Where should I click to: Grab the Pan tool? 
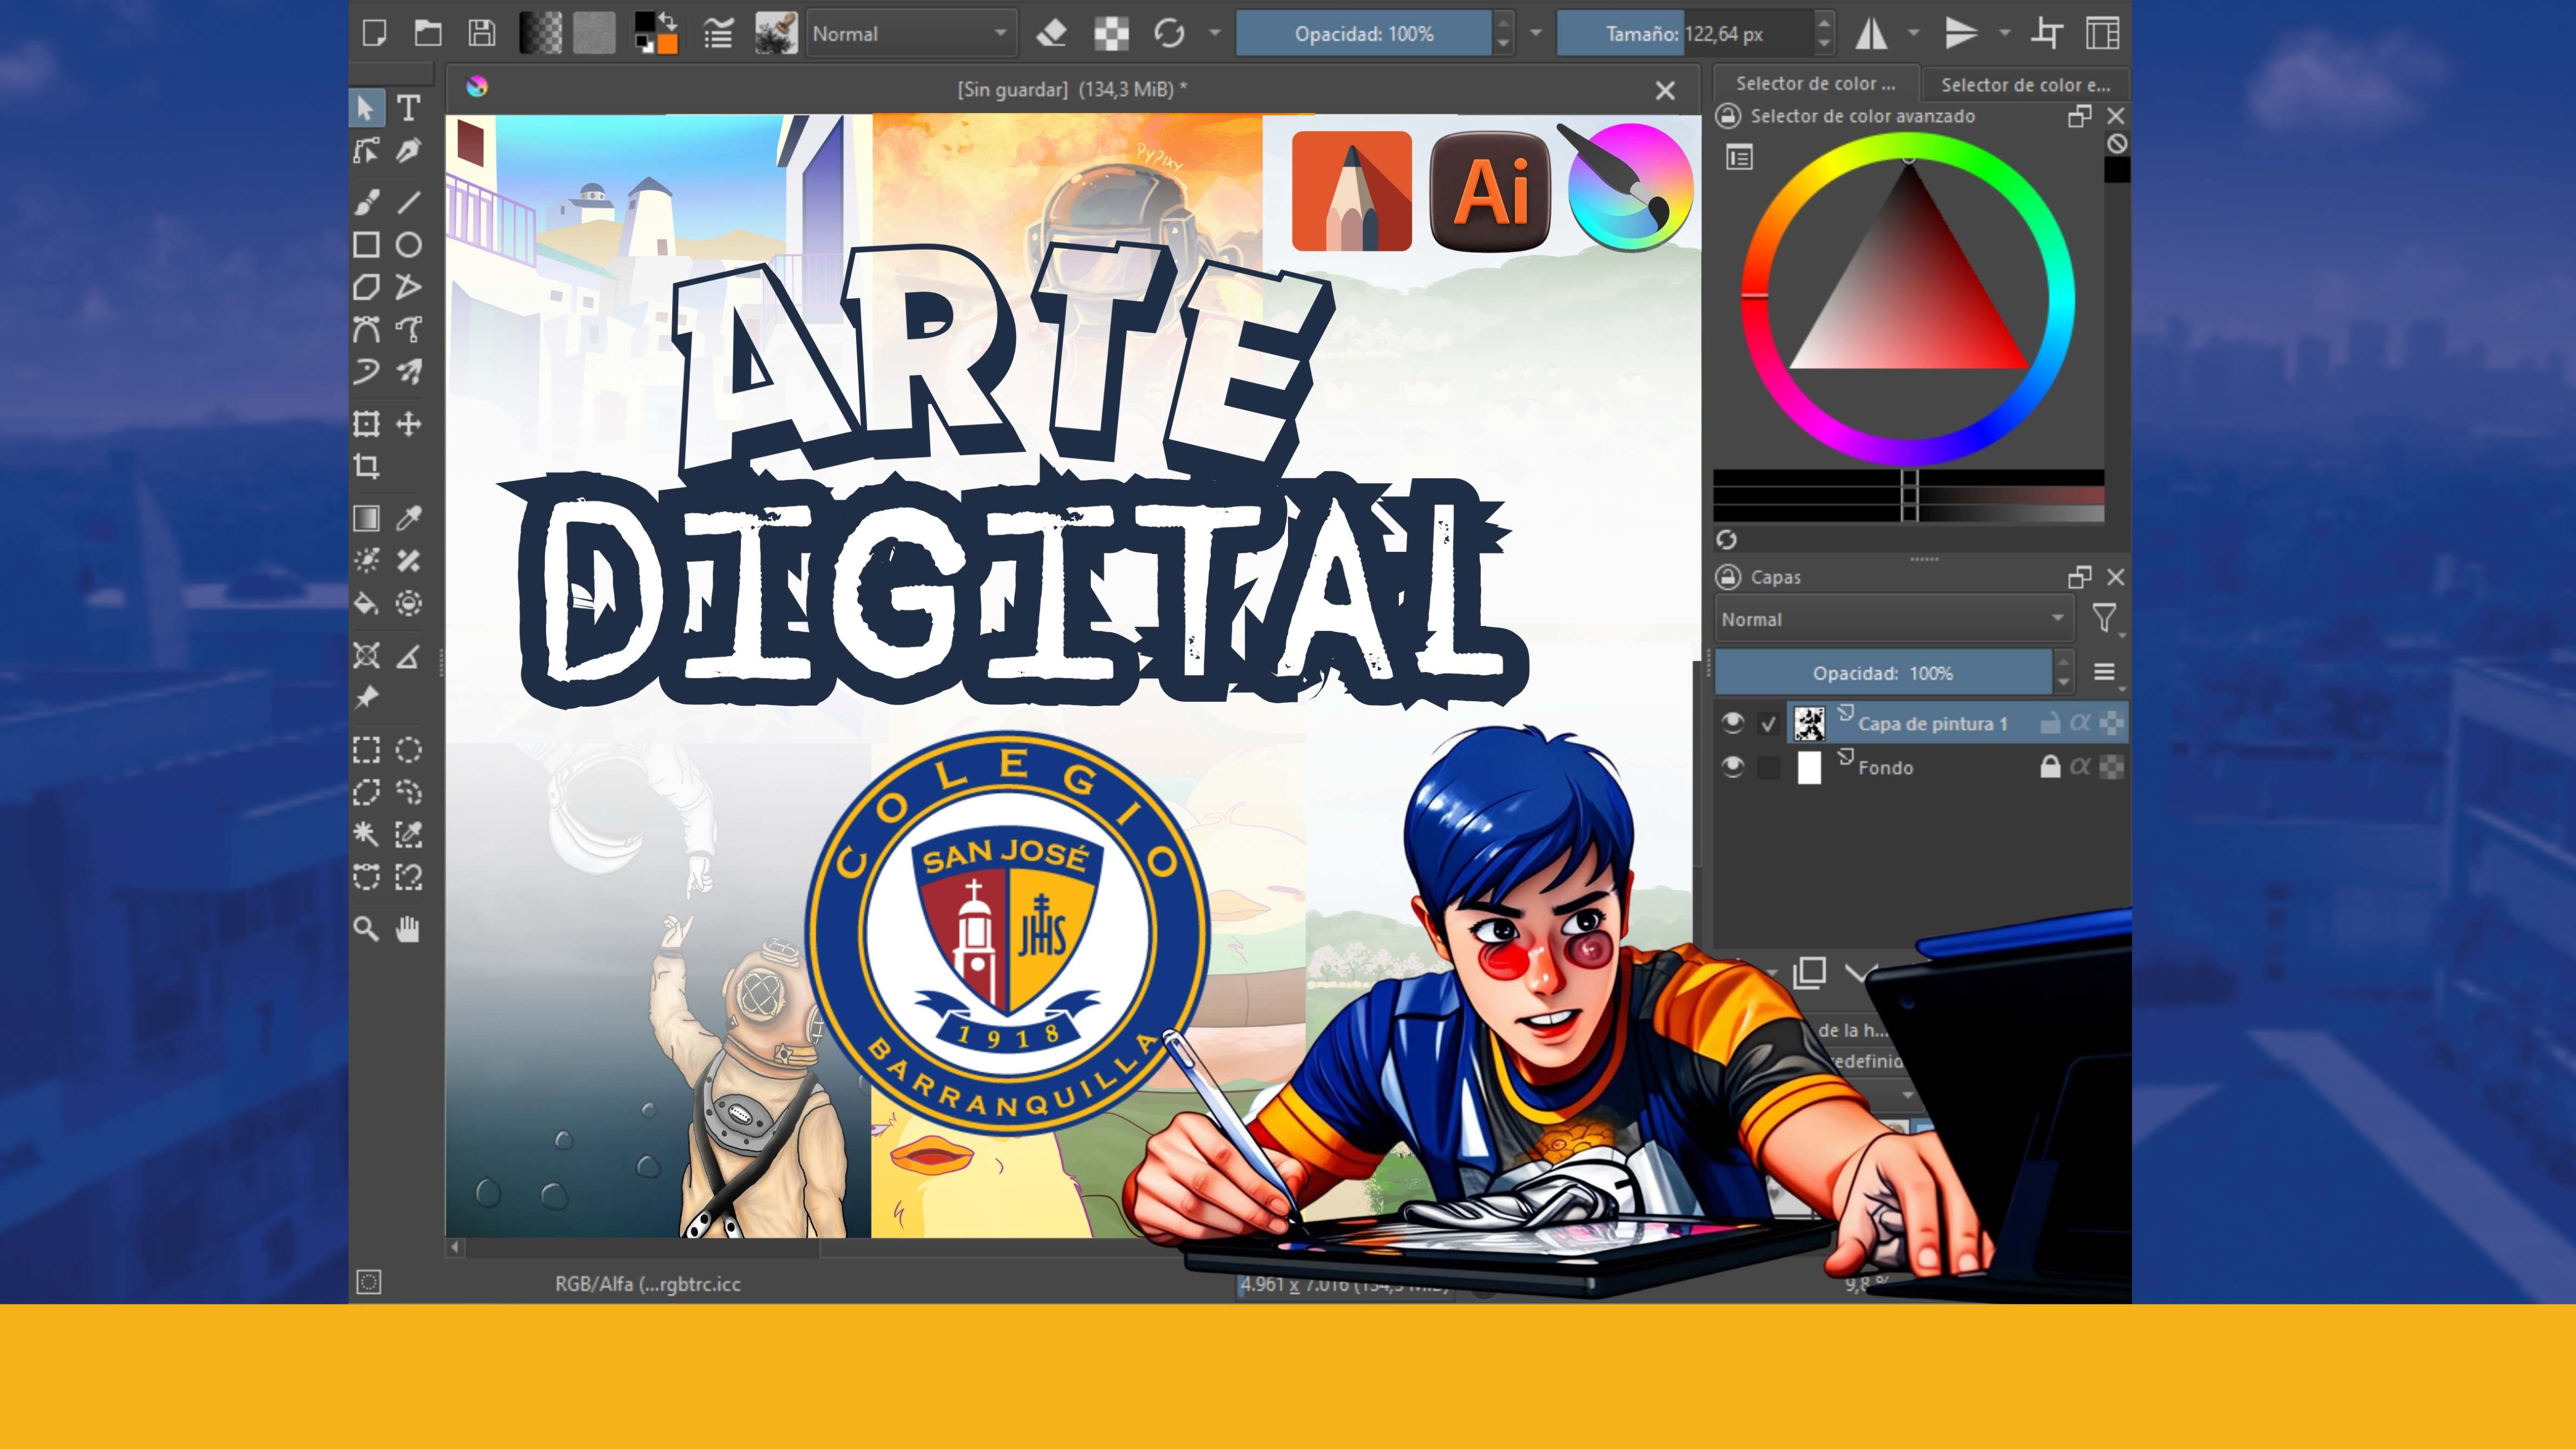[408, 930]
